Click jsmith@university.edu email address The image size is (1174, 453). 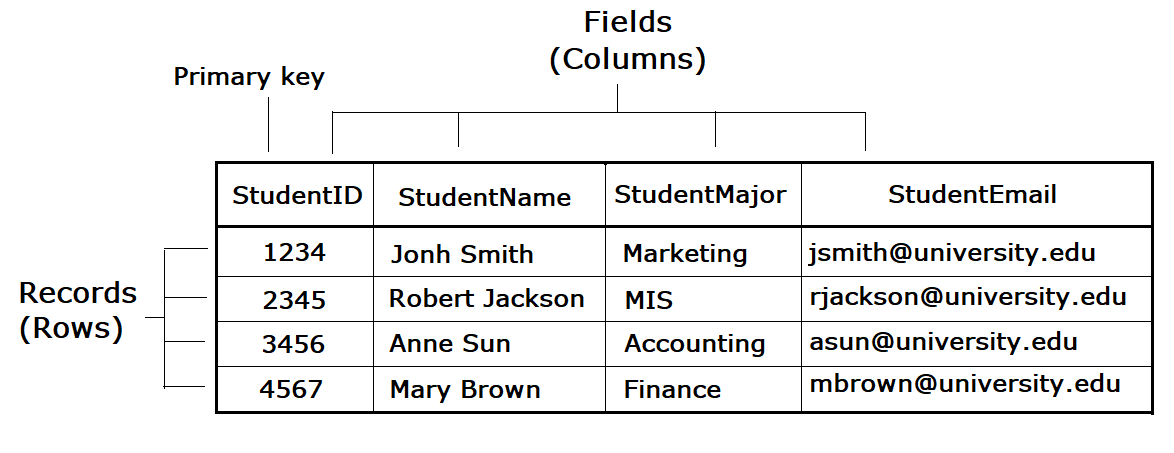click(x=952, y=252)
